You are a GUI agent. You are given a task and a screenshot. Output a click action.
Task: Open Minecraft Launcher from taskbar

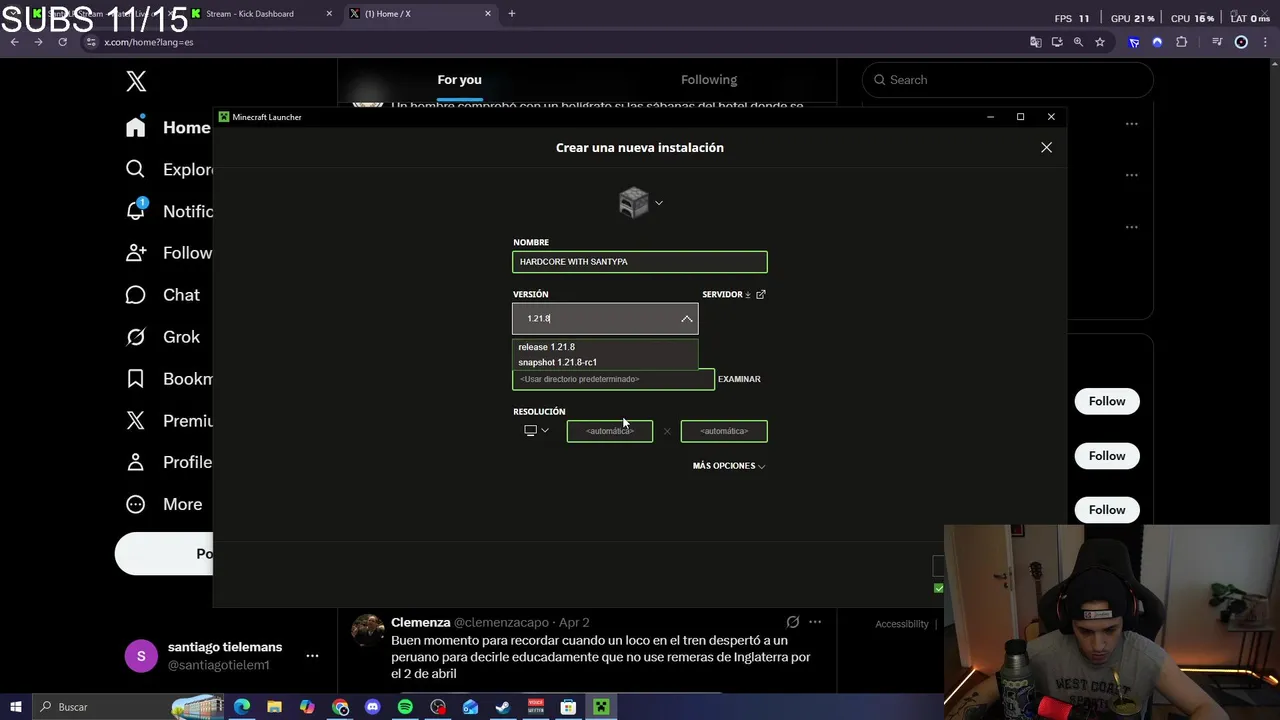[x=601, y=707]
